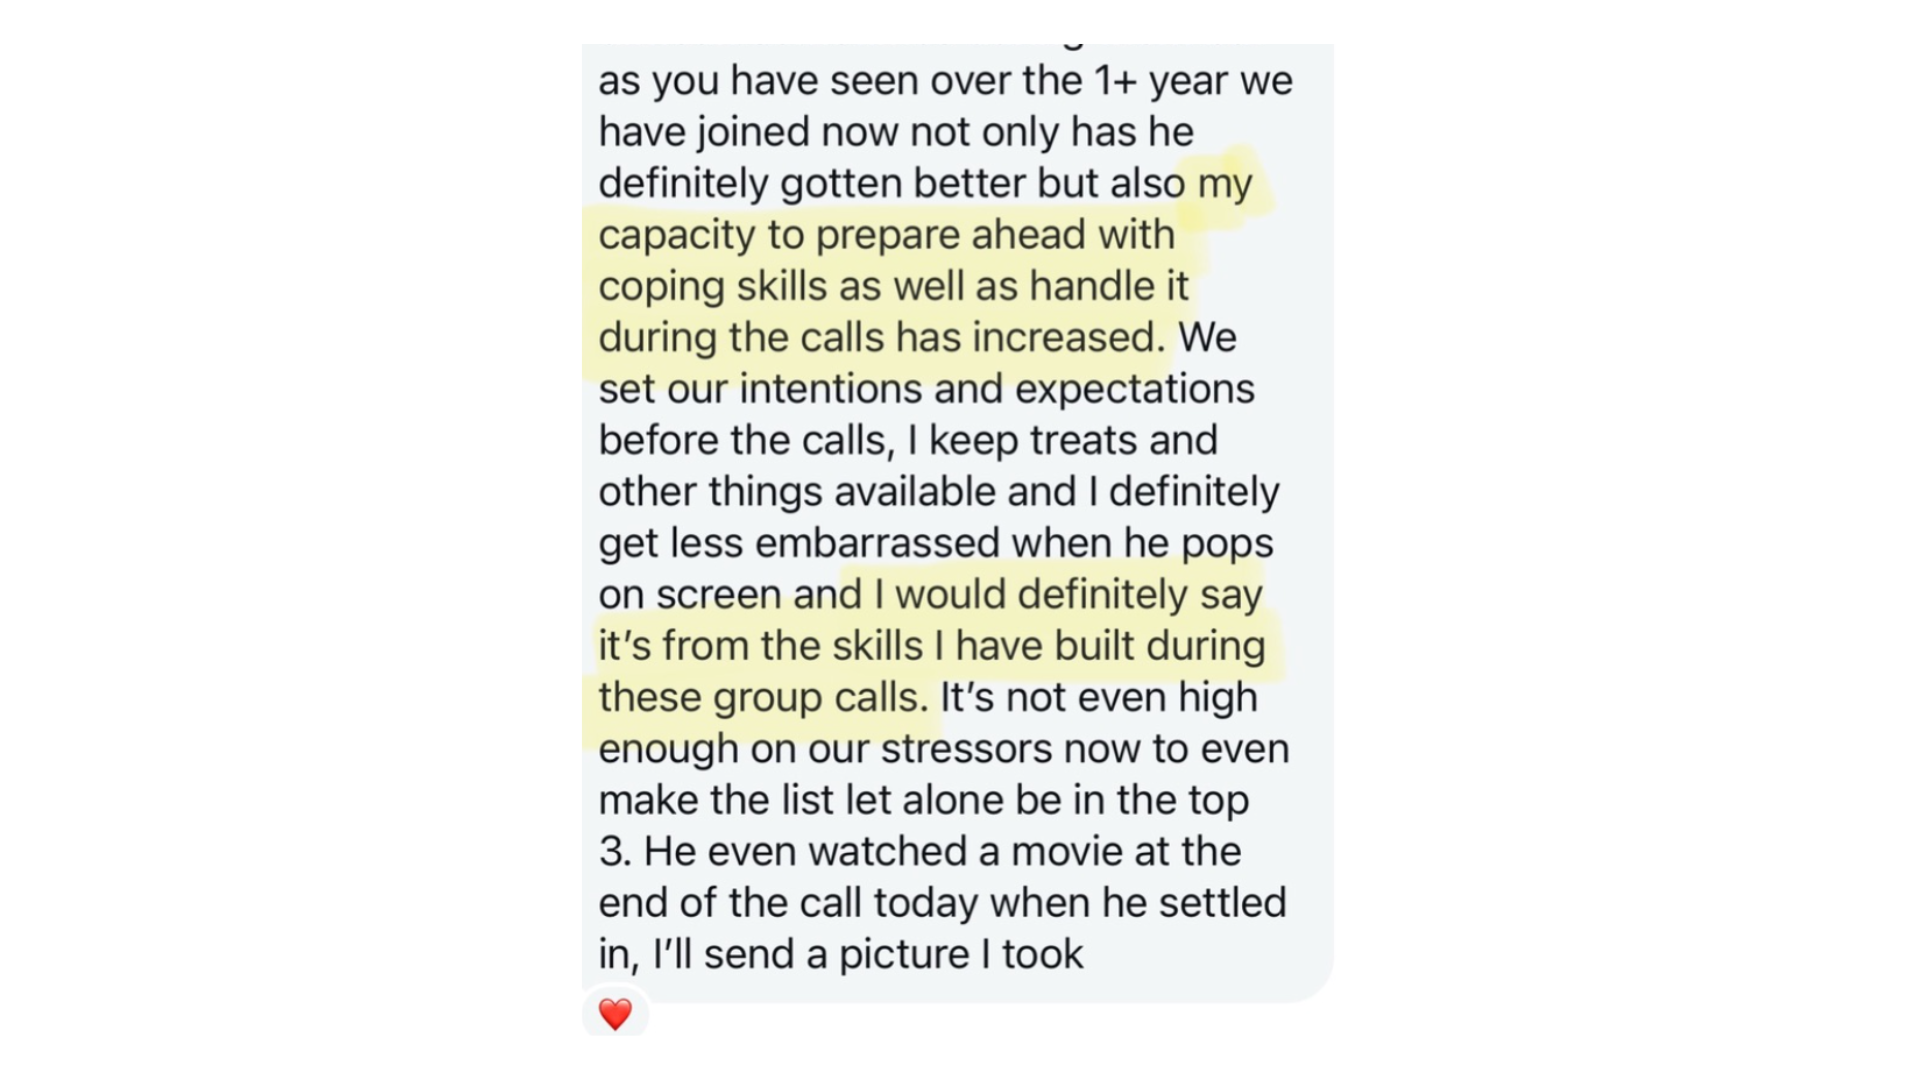
Task: Click the words 'definitely gotten better but also'
Action: point(892,184)
